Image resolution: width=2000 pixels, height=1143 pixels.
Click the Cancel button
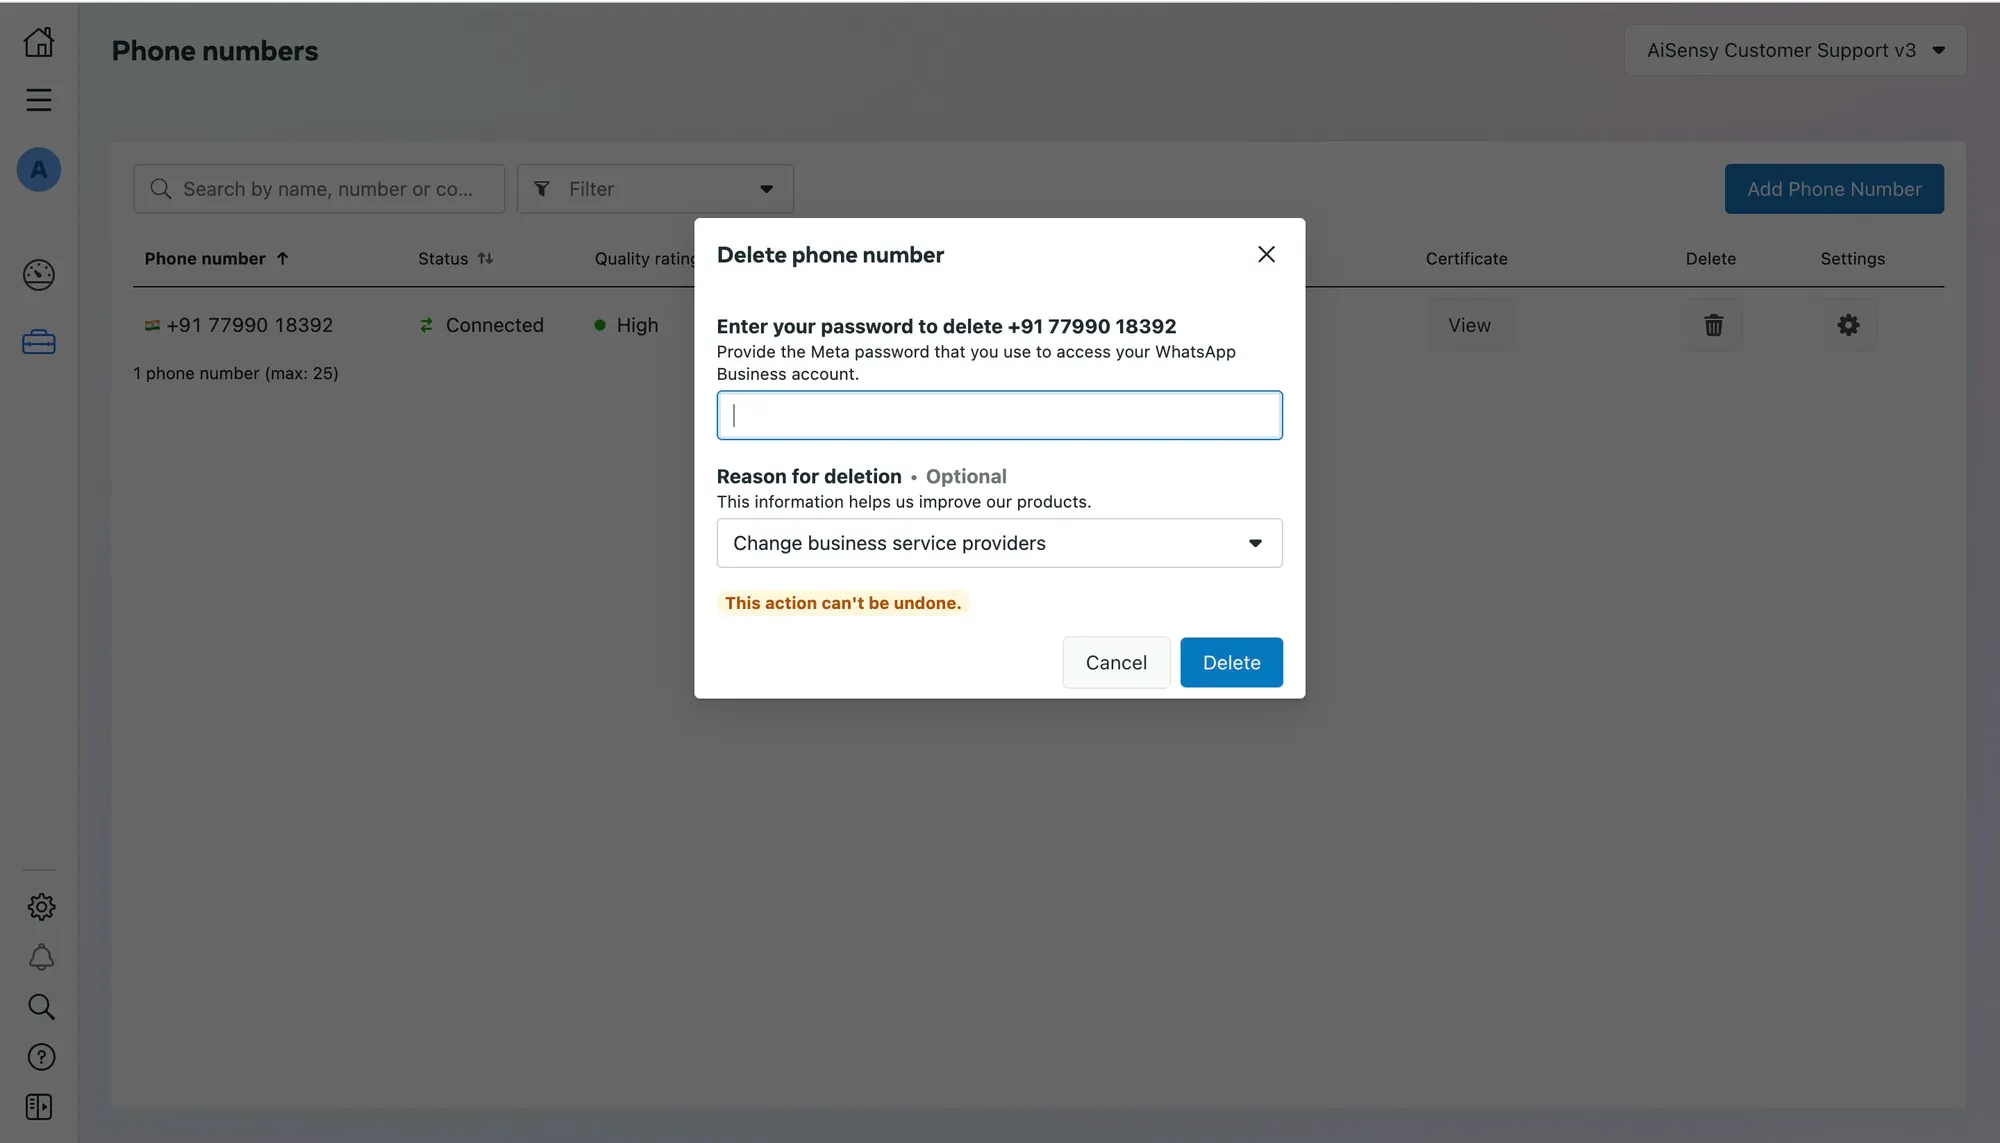[x=1116, y=662]
